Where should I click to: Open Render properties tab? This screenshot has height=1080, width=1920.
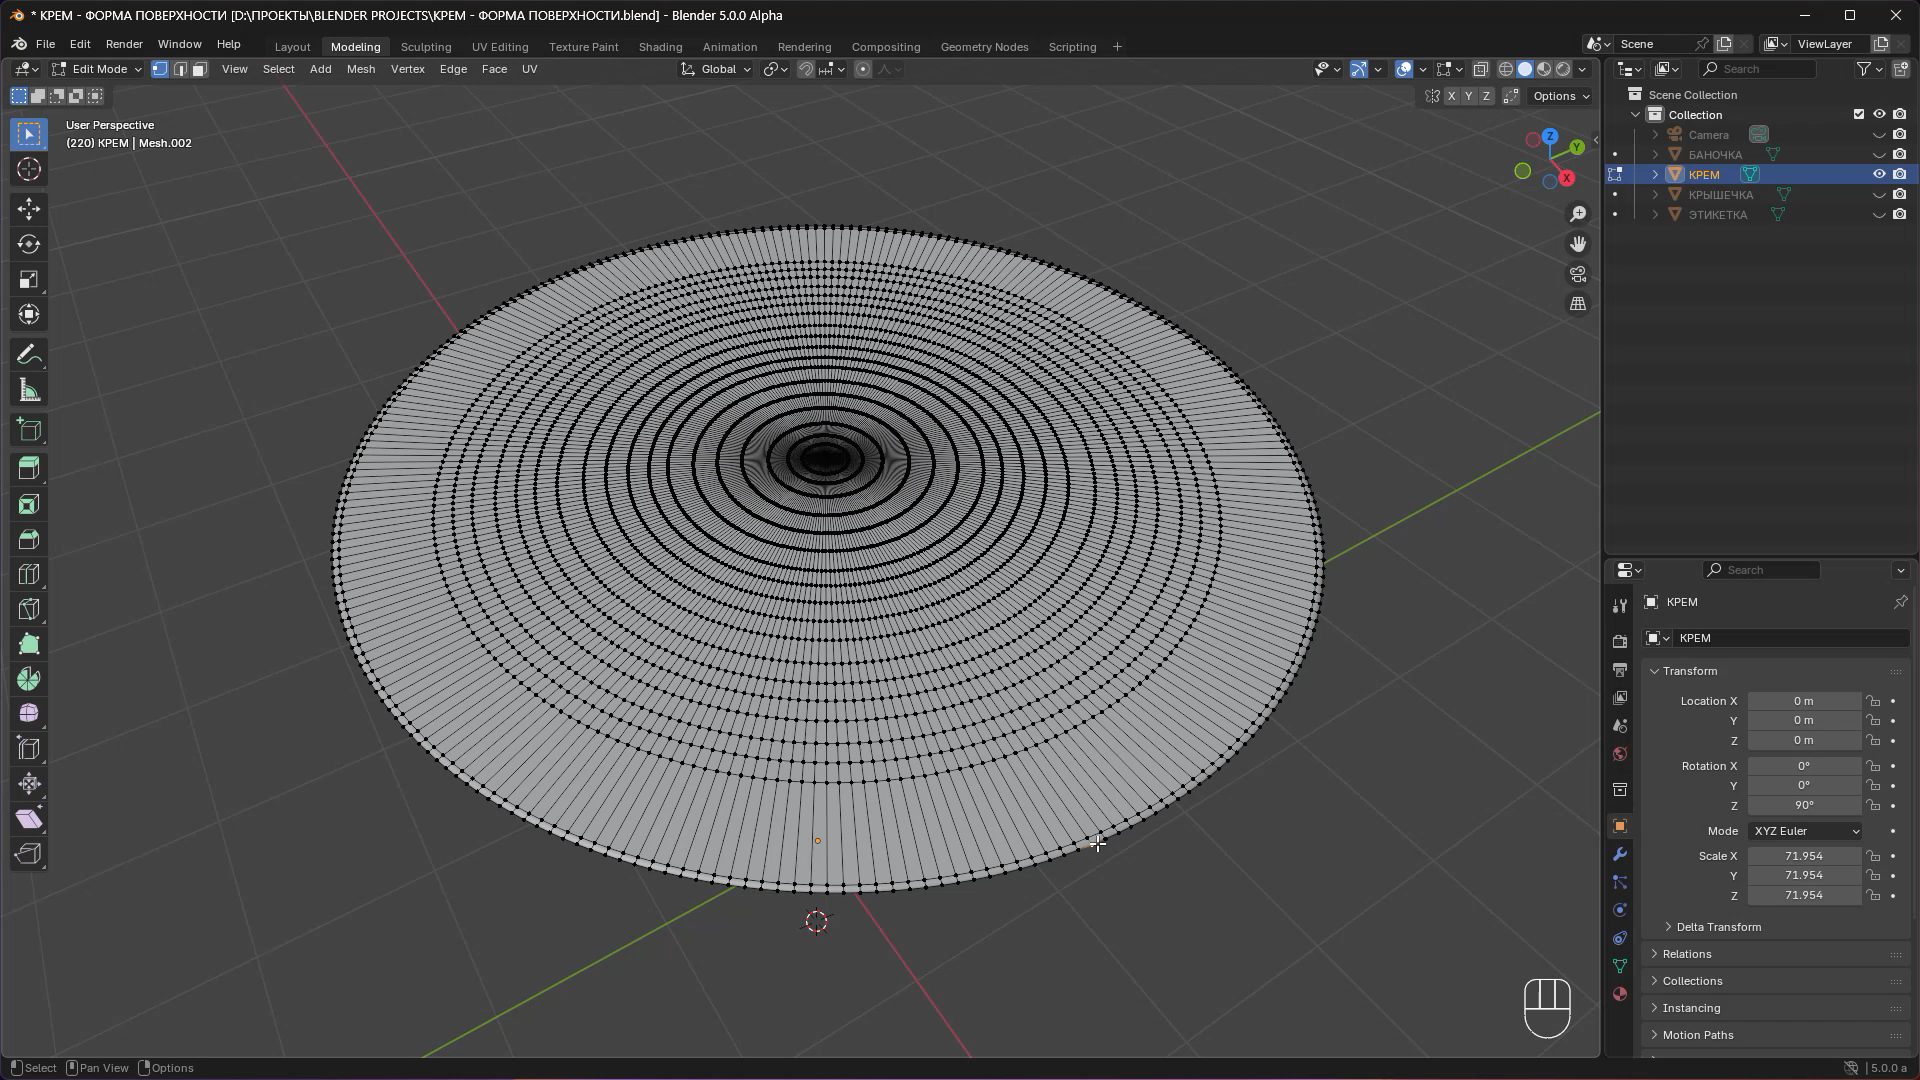[1620, 641]
